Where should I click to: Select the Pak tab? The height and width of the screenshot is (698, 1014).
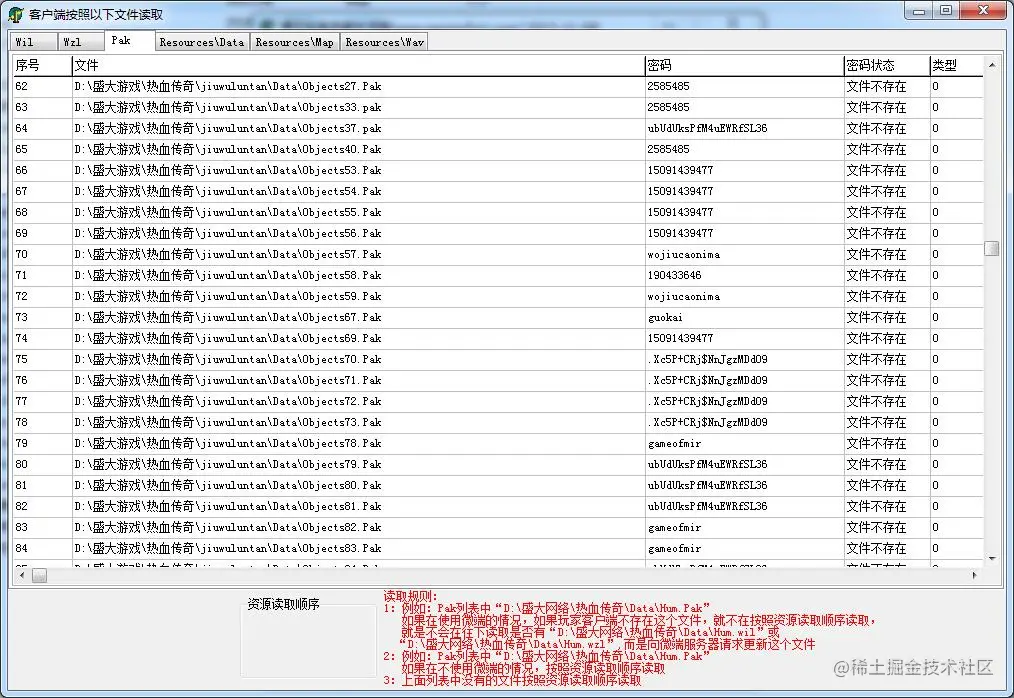tap(129, 40)
